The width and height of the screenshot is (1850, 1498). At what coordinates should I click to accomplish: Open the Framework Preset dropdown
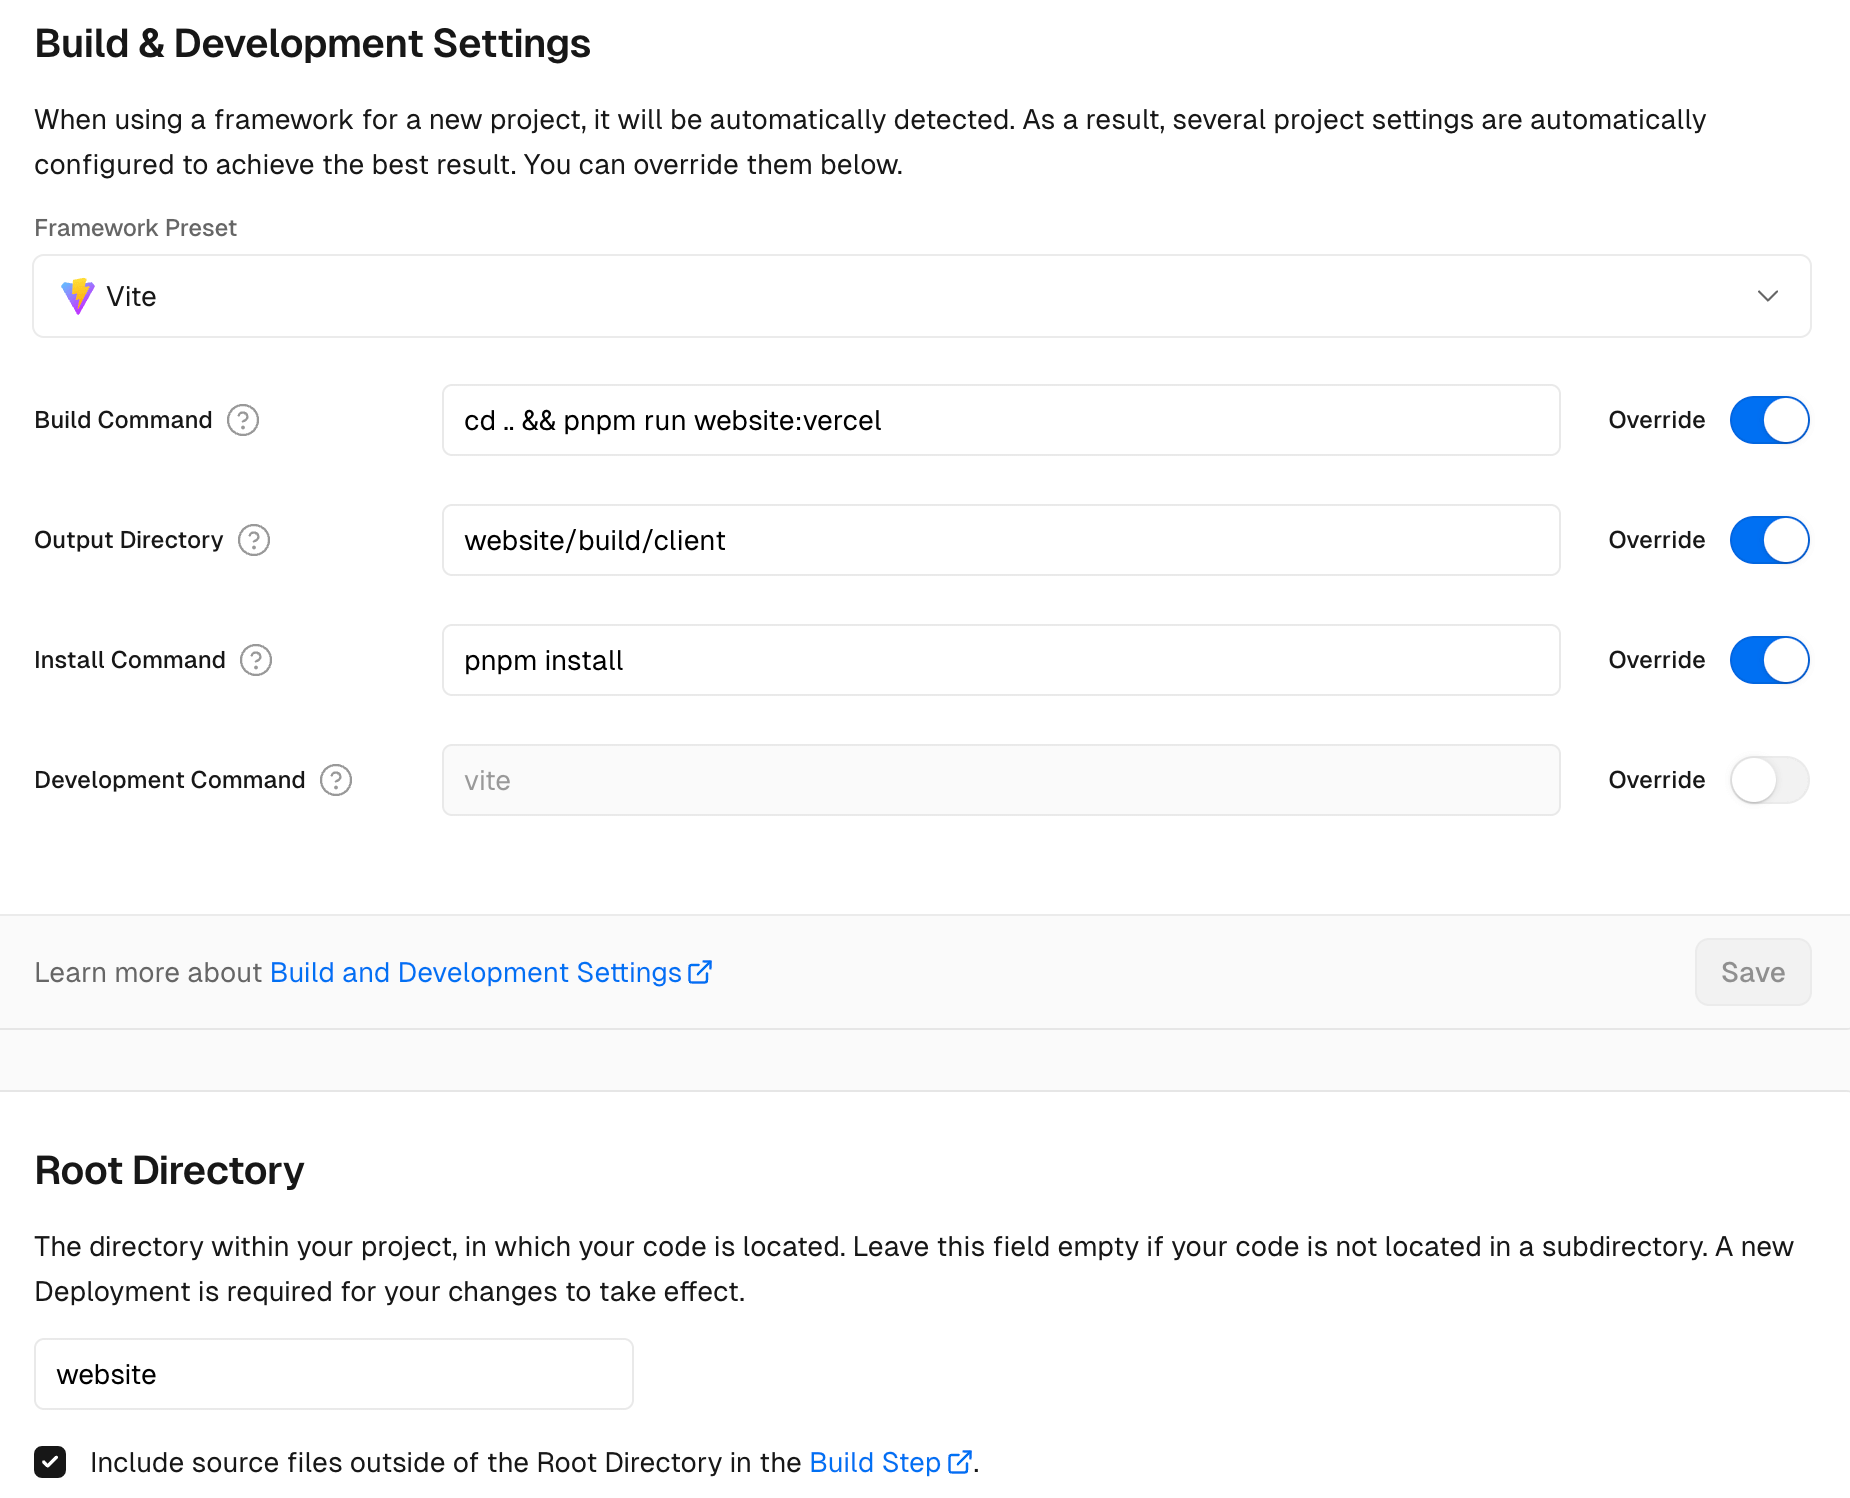click(920, 296)
